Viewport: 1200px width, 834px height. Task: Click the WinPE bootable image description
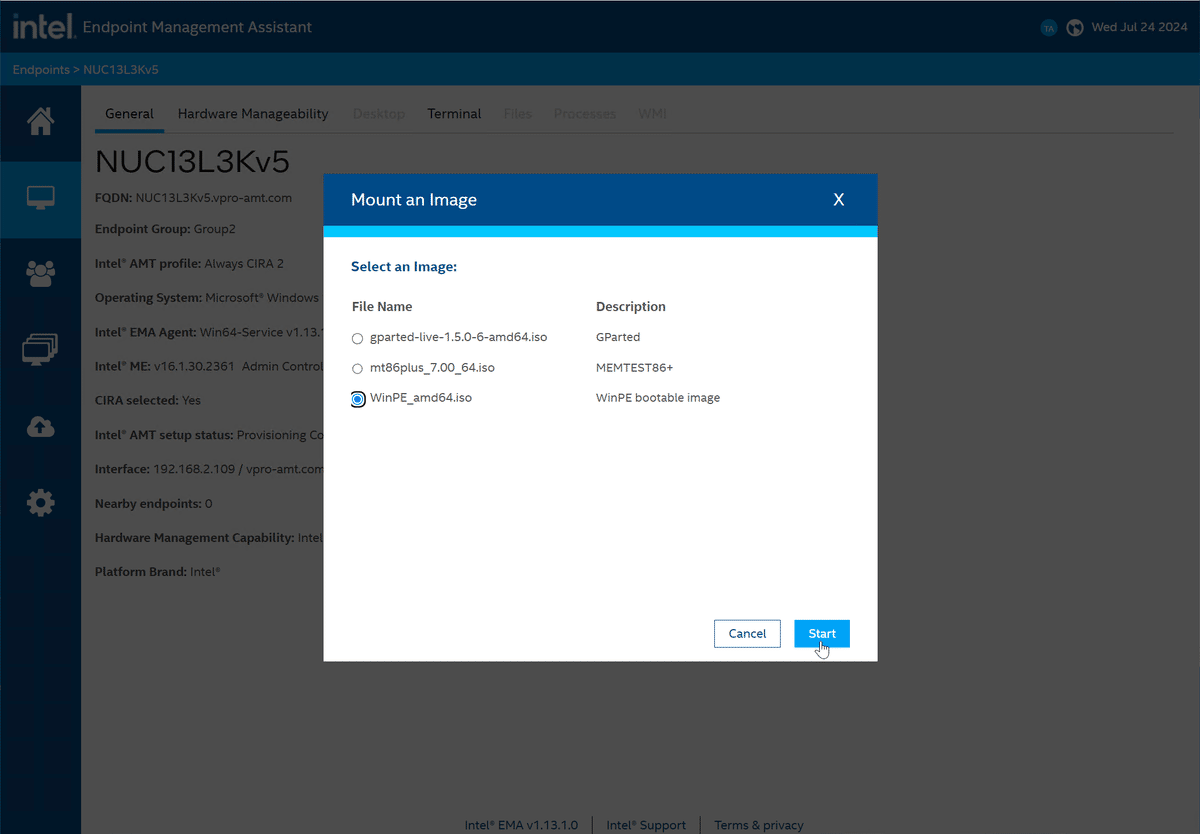(x=658, y=398)
